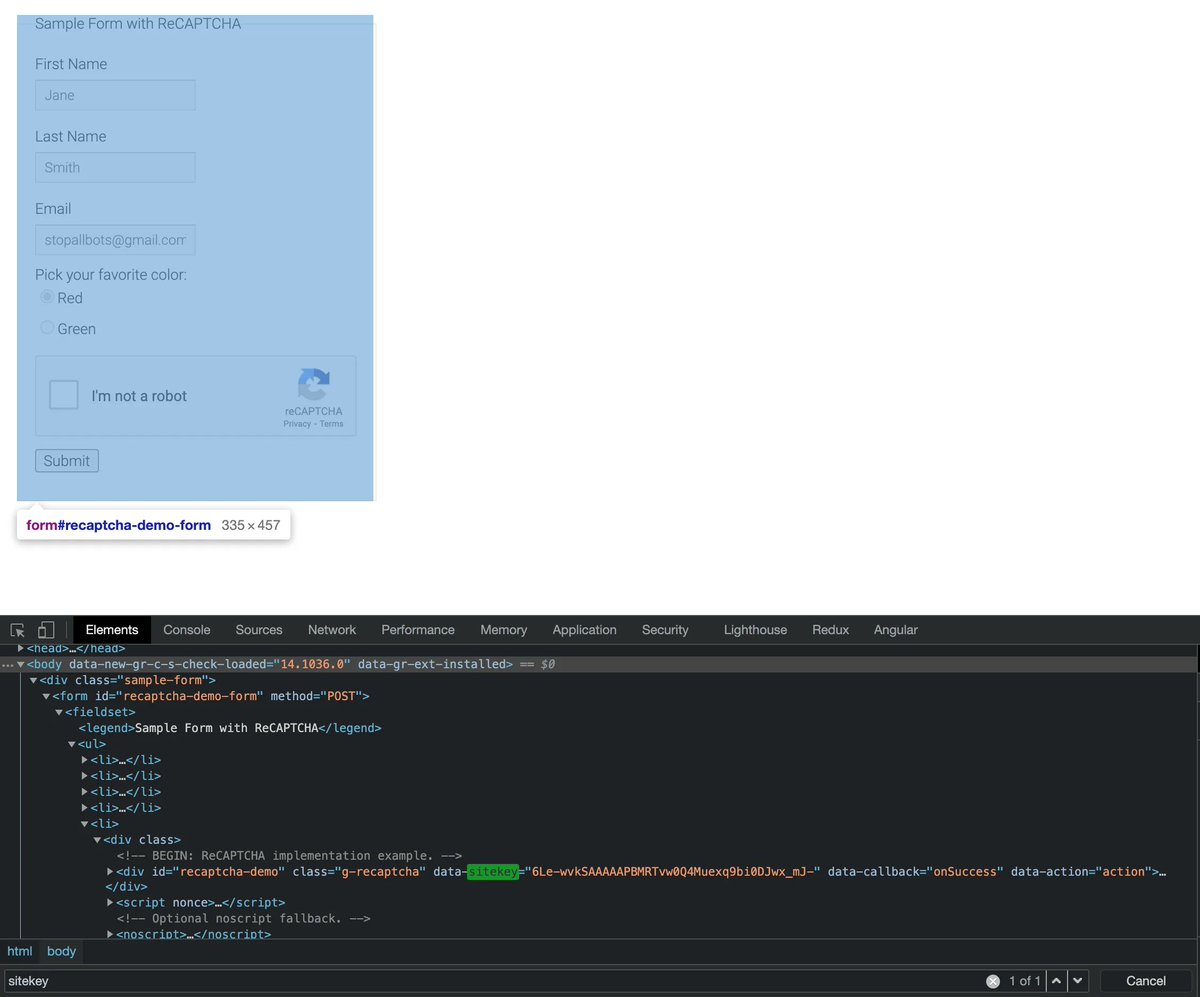The image size is (1200, 997).
Task: Expand the script nonce node
Action: tap(110, 903)
